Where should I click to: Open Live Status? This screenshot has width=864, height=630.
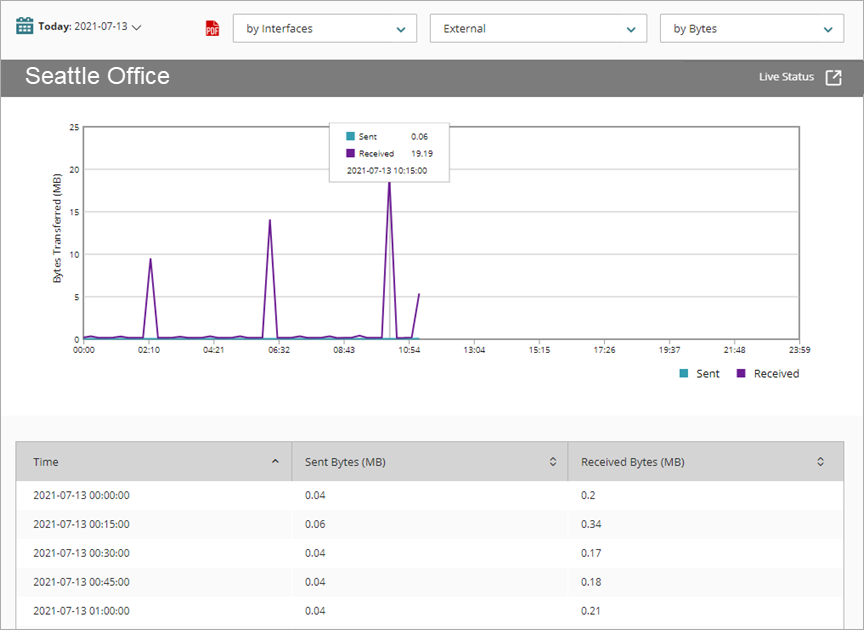[786, 76]
